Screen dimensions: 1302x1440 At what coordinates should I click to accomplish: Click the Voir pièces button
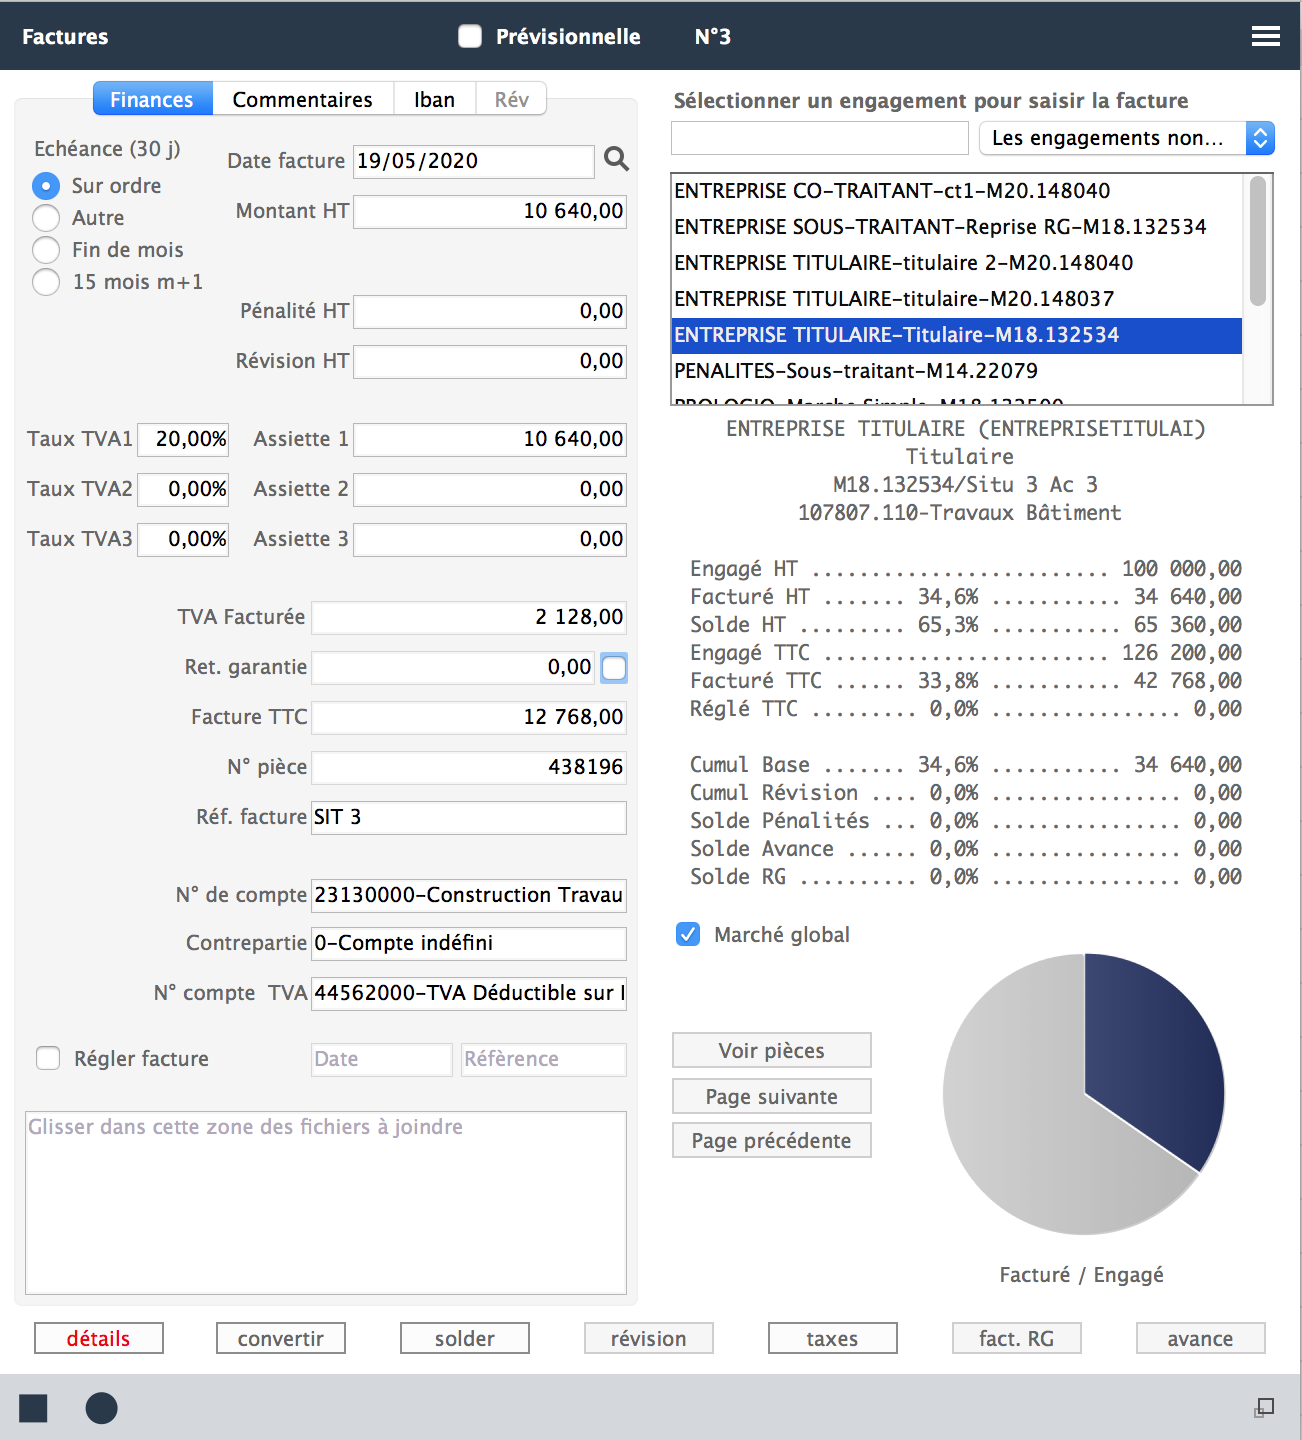(772, 1050)
